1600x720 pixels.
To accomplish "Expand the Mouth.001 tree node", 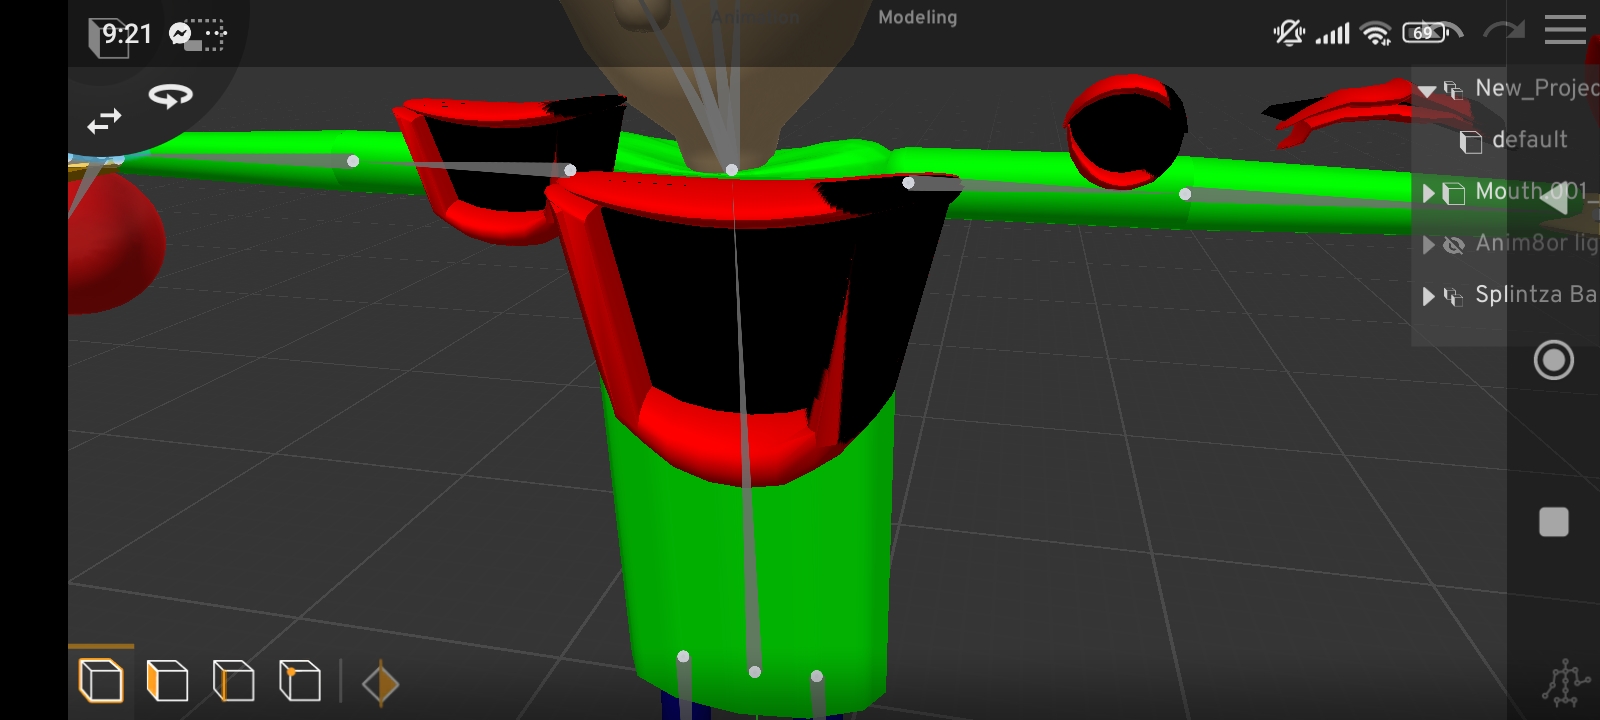I will [1429, 193].
